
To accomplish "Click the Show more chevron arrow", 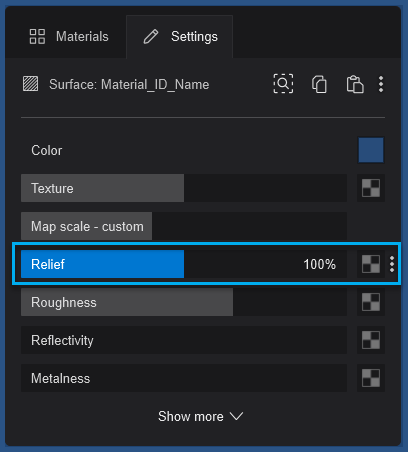I will (x=237, y=416).
